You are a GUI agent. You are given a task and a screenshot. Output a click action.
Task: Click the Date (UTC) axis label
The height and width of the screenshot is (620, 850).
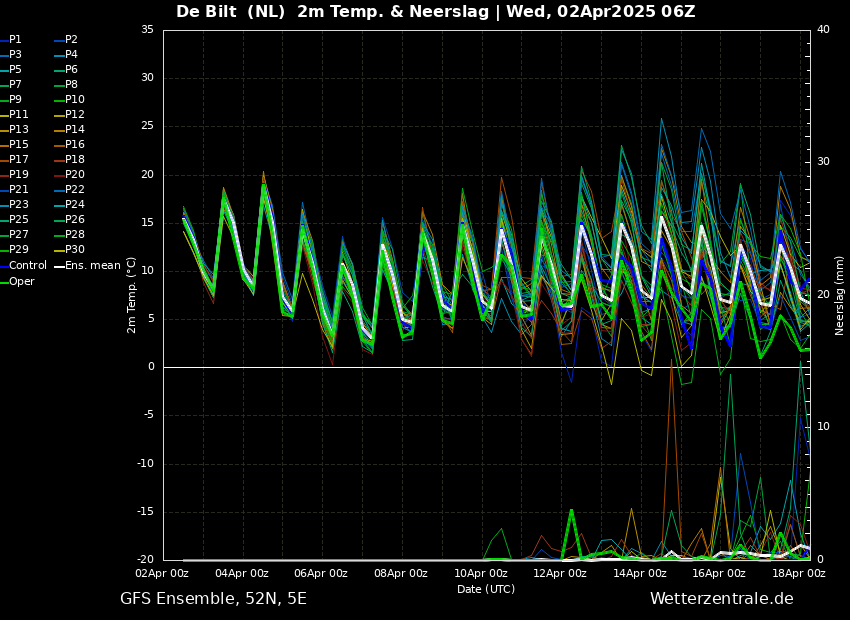pyautogui.click(x=486, y=589)
